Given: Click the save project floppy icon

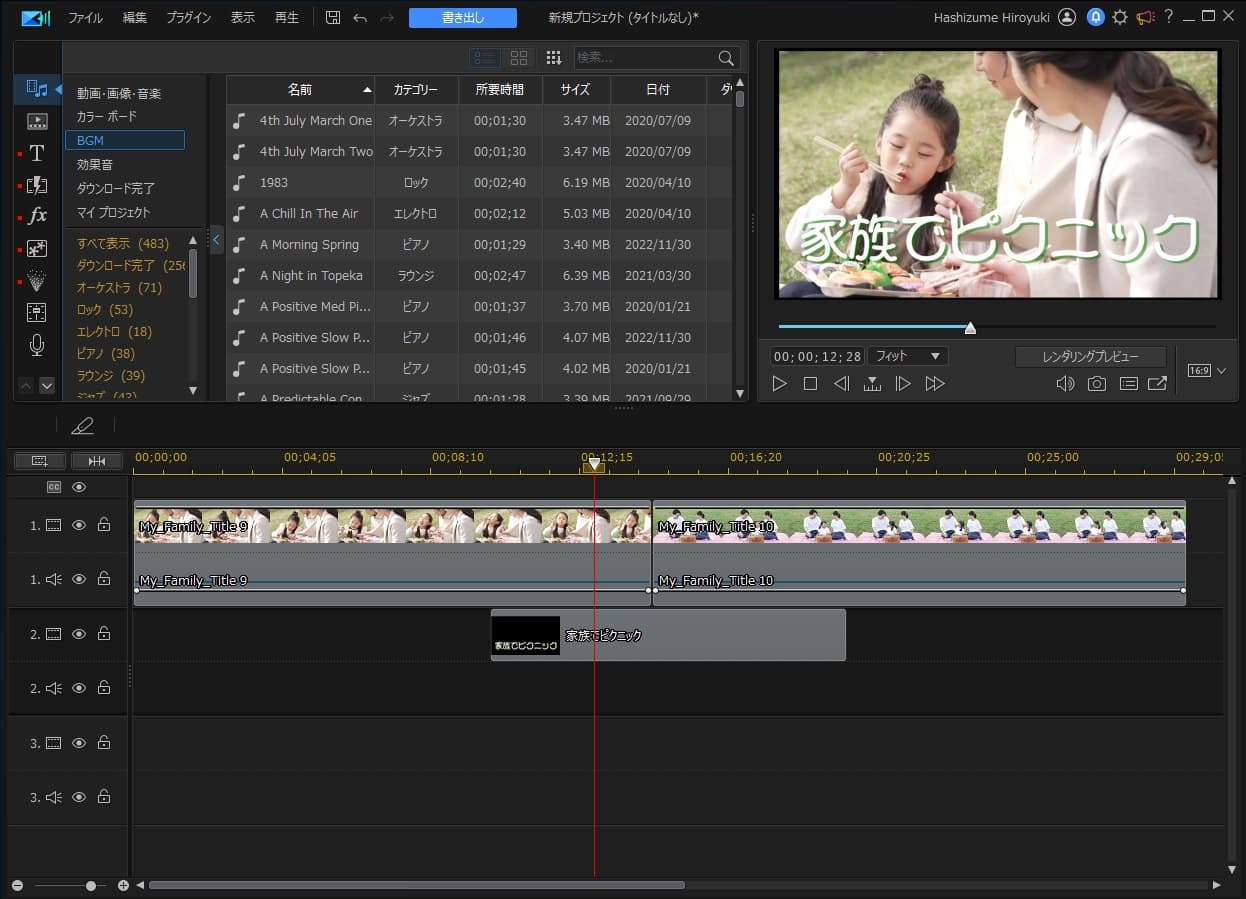Looking at the screenshot, I should point(333,18).
